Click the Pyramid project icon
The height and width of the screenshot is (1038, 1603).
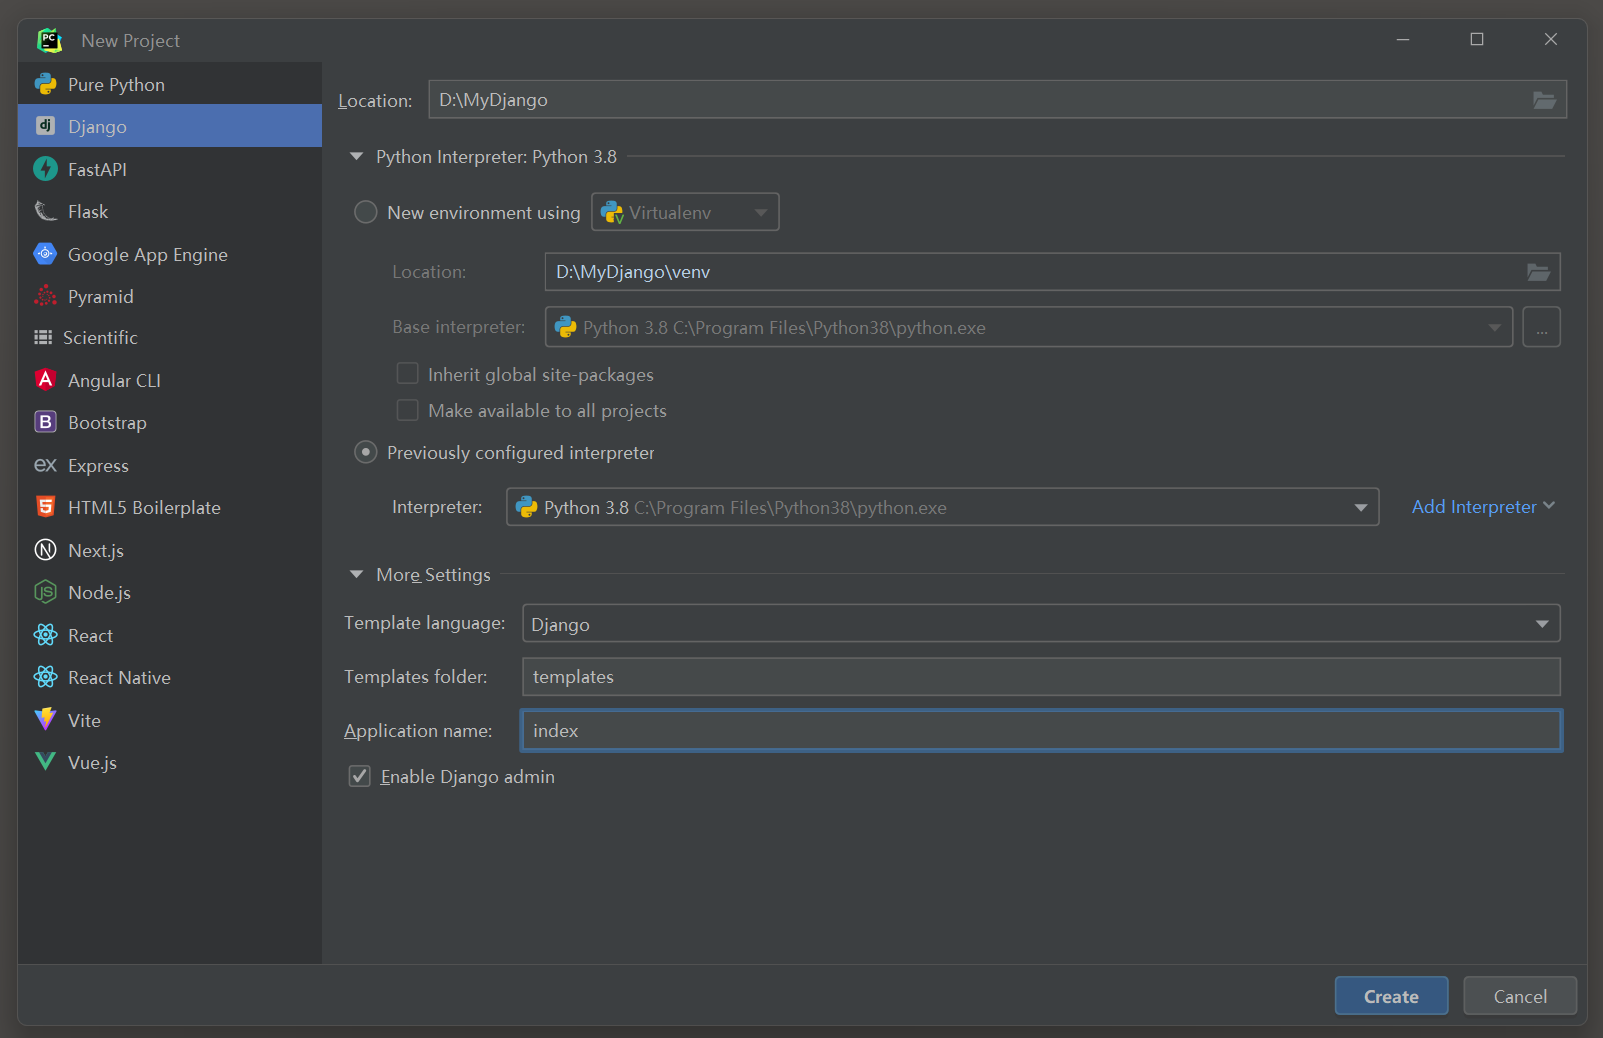tap(46, 296)
